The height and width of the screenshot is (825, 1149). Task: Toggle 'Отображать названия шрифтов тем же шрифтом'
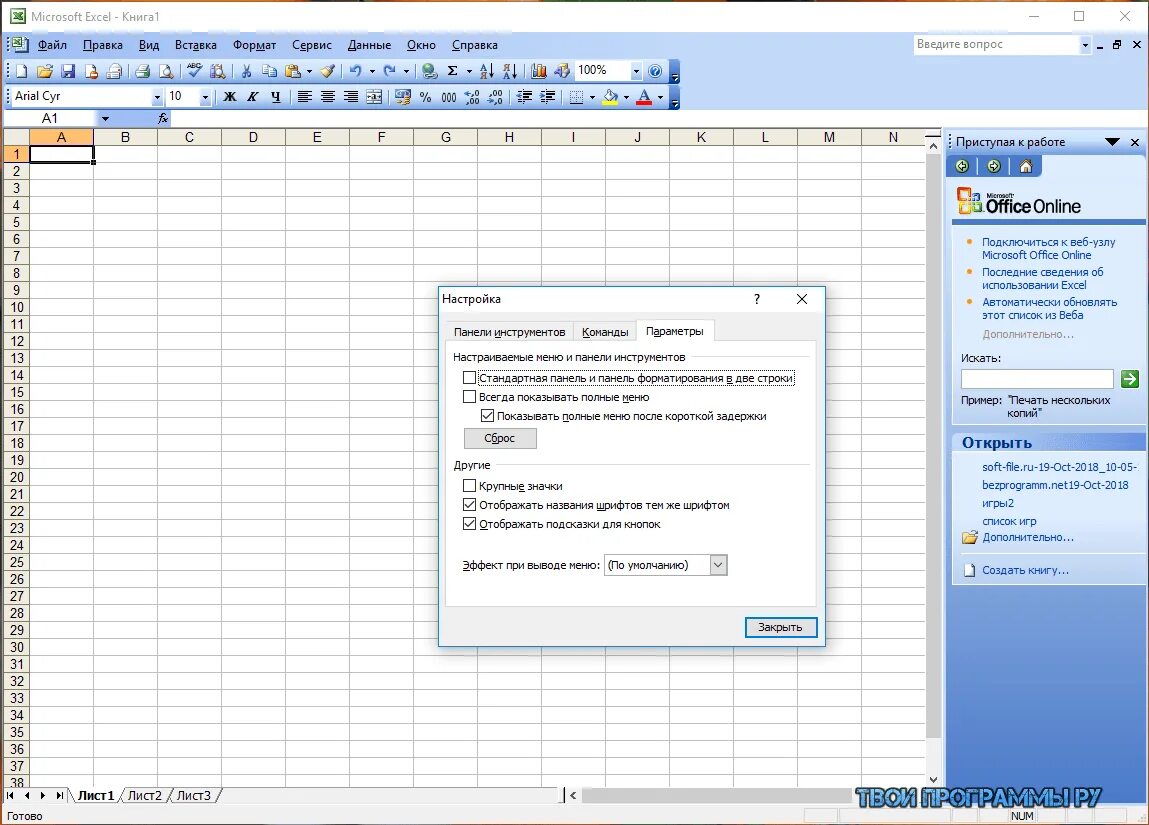470,505
